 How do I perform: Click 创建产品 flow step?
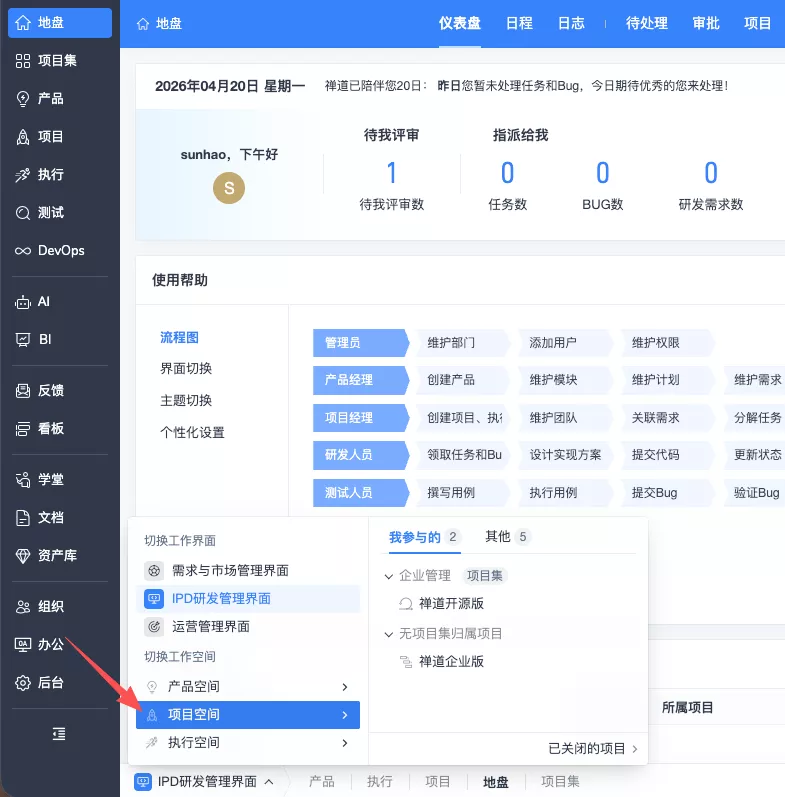click(x=462, y=380)
